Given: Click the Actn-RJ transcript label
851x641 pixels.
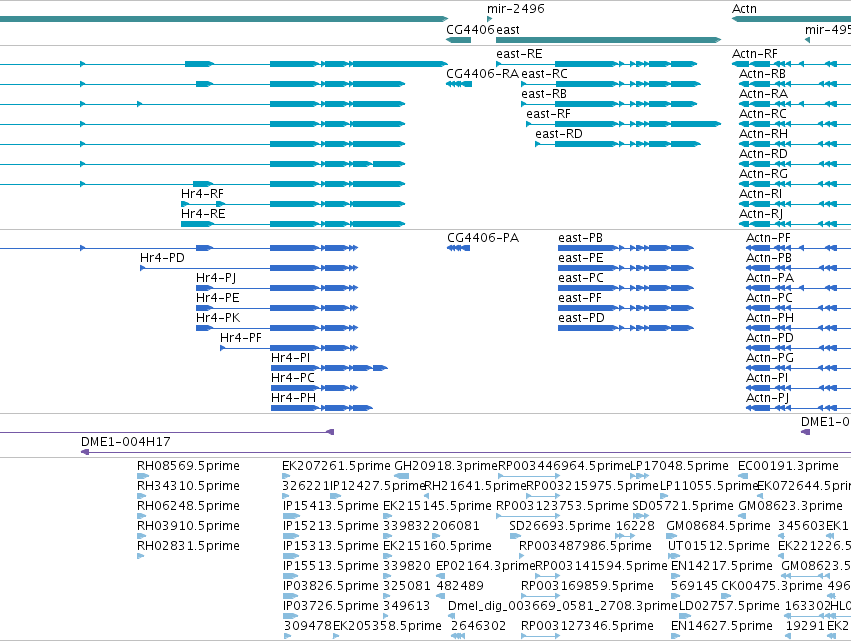Looking at the screenshot, I should [761, 214].
